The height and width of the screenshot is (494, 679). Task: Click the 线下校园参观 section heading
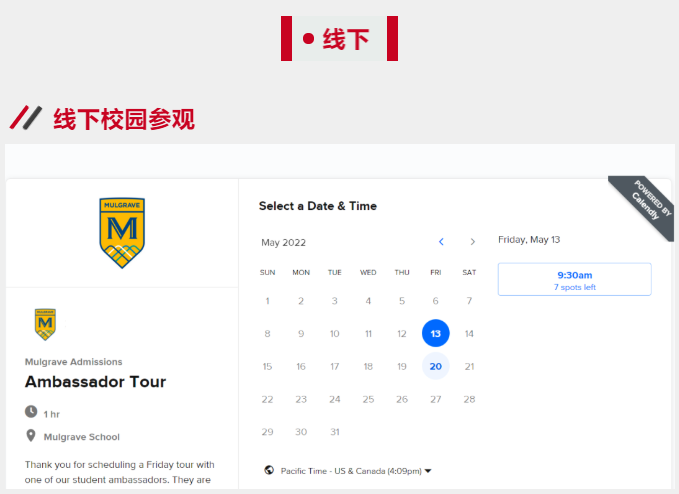(123, 119)
